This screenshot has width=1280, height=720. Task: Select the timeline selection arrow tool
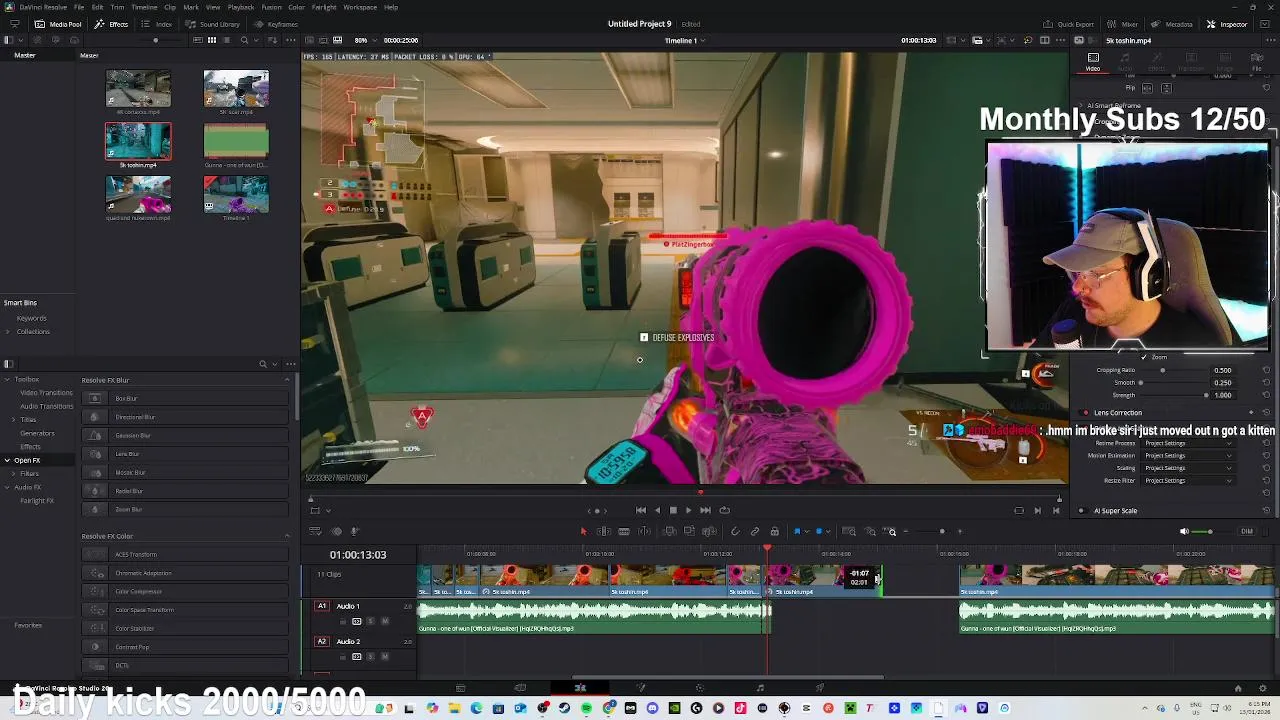[x=583, y=531]
